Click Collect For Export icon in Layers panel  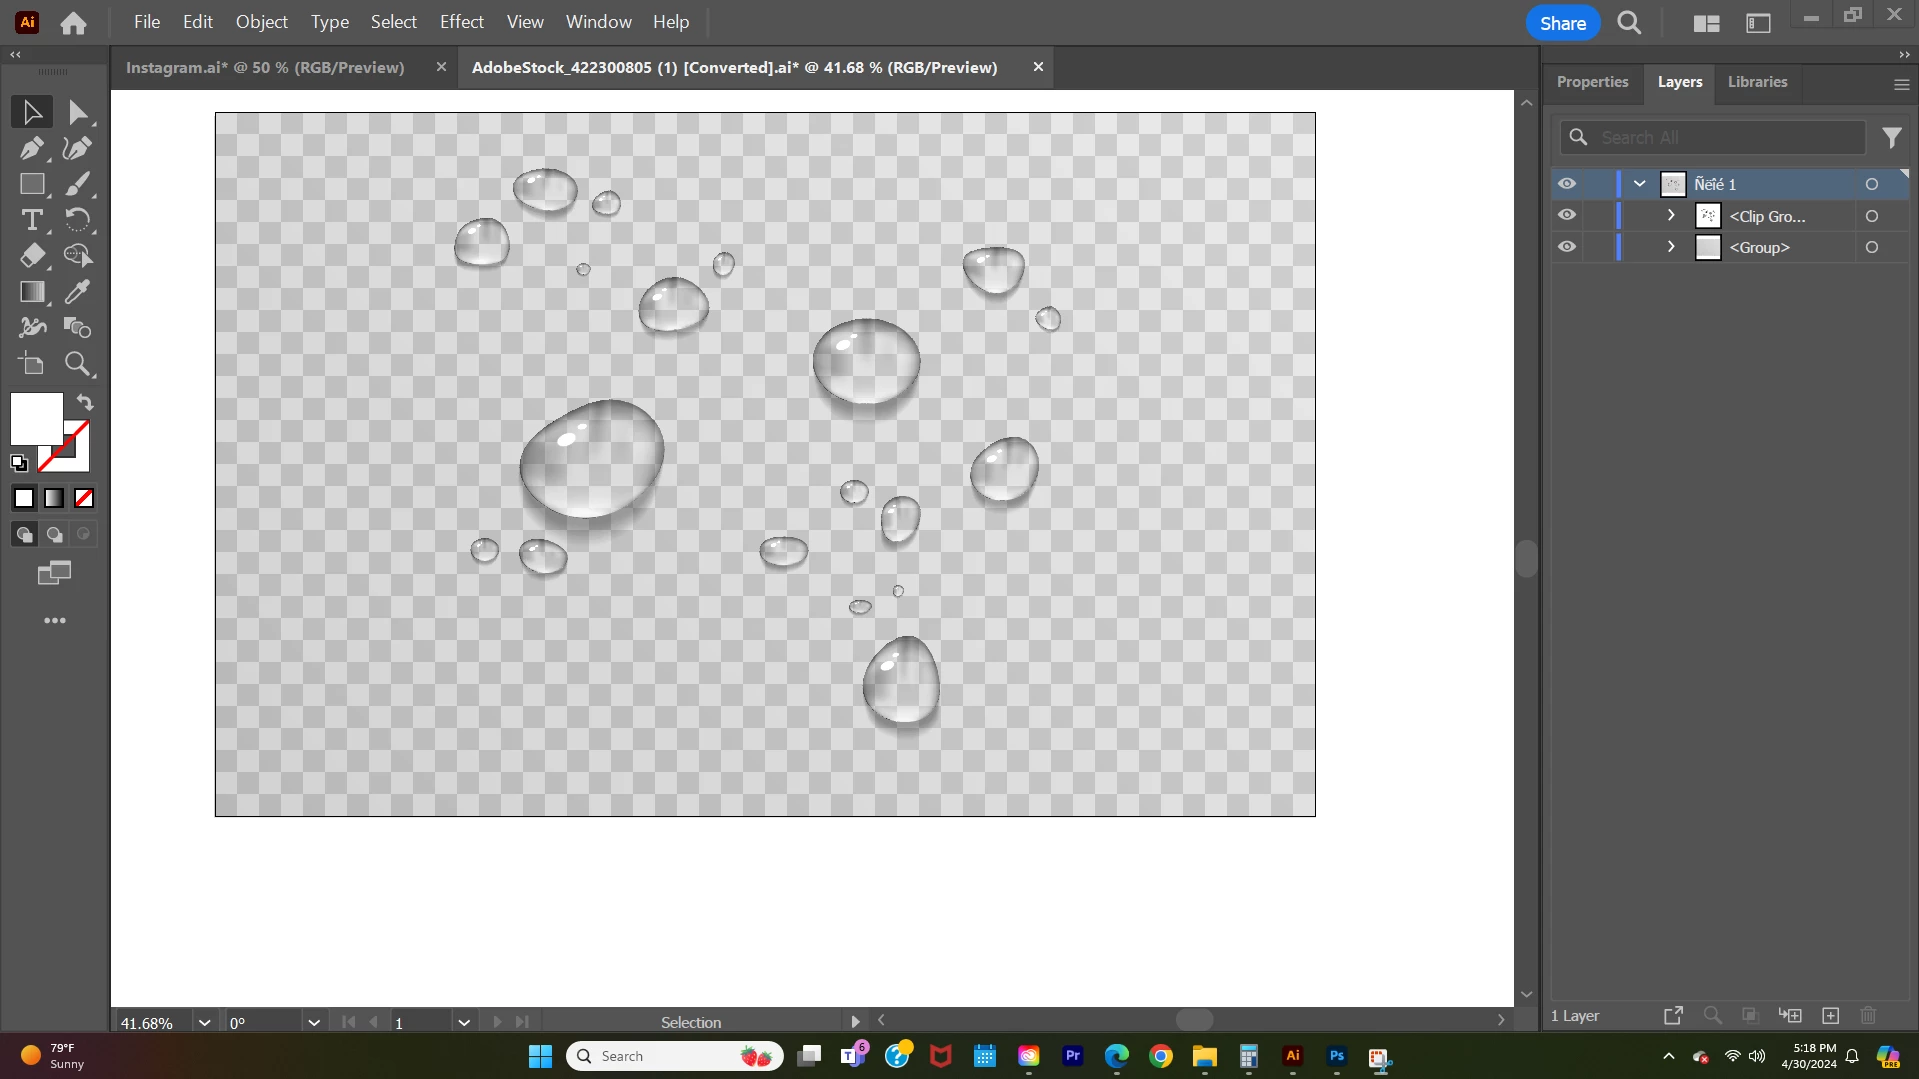pos(1673,1016)
